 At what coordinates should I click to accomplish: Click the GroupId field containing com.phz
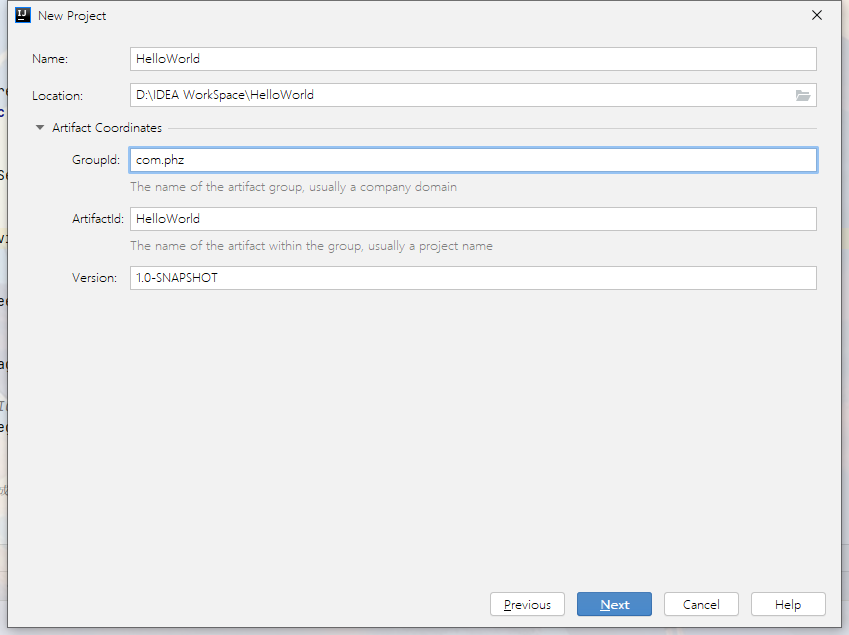coord(473,160)
